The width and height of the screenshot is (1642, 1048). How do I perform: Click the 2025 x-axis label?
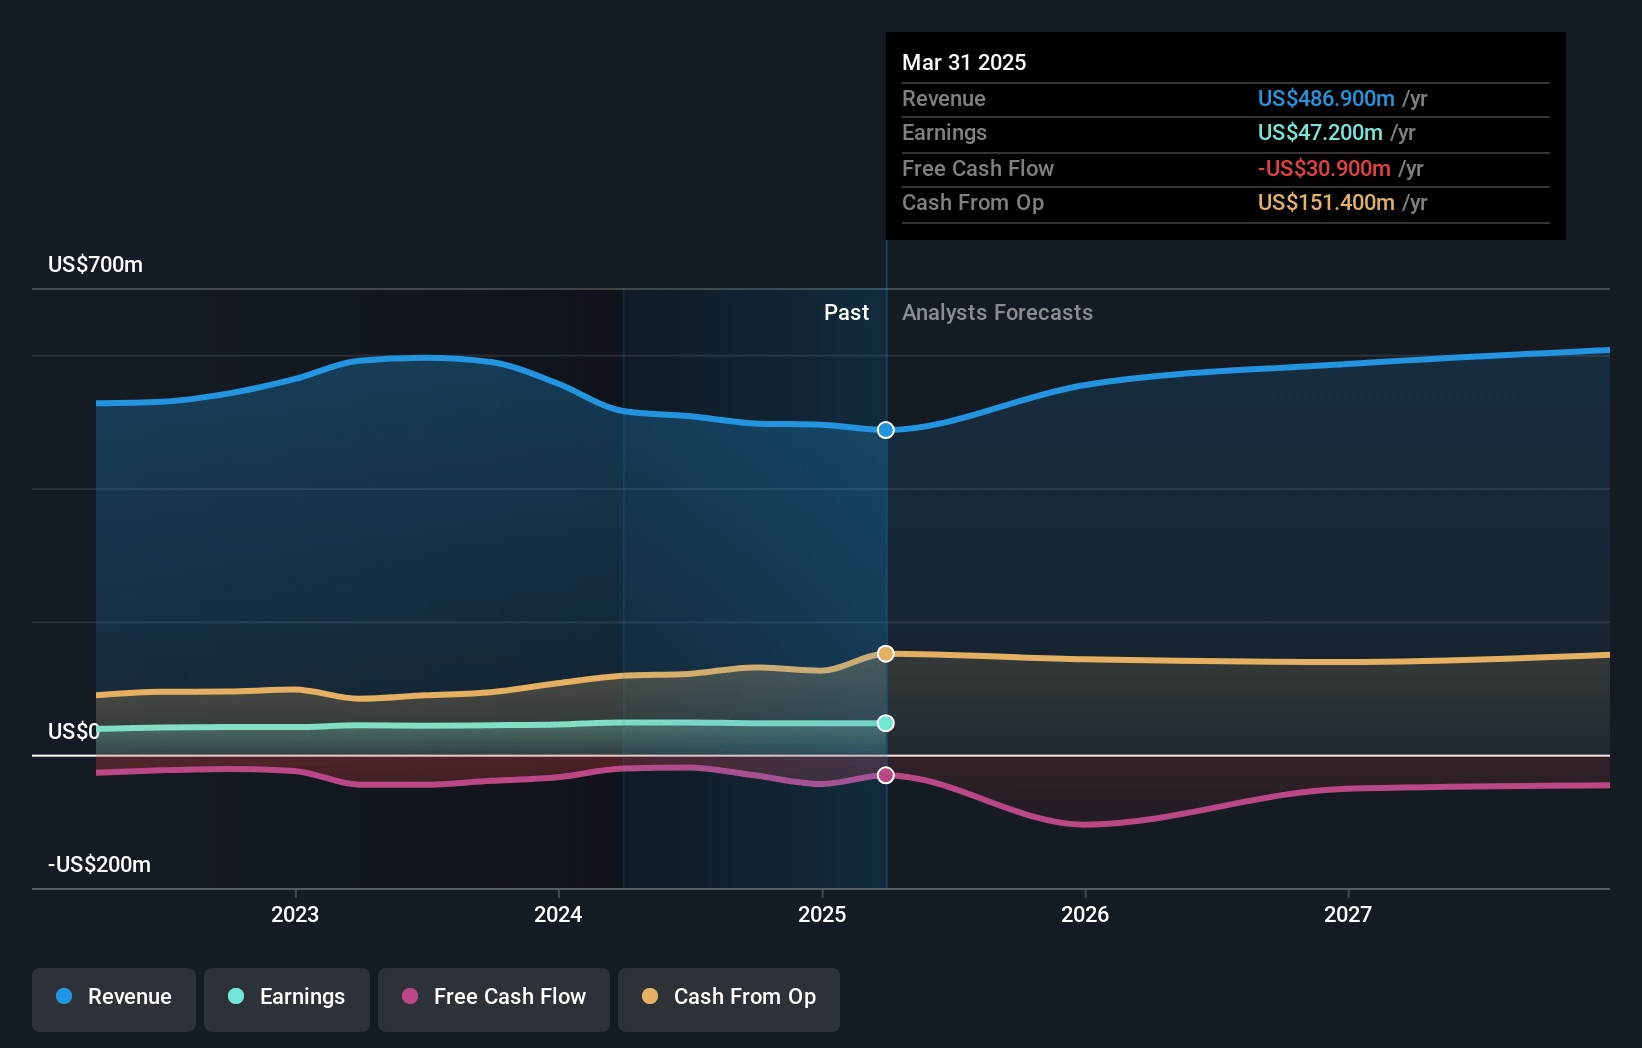822,914
